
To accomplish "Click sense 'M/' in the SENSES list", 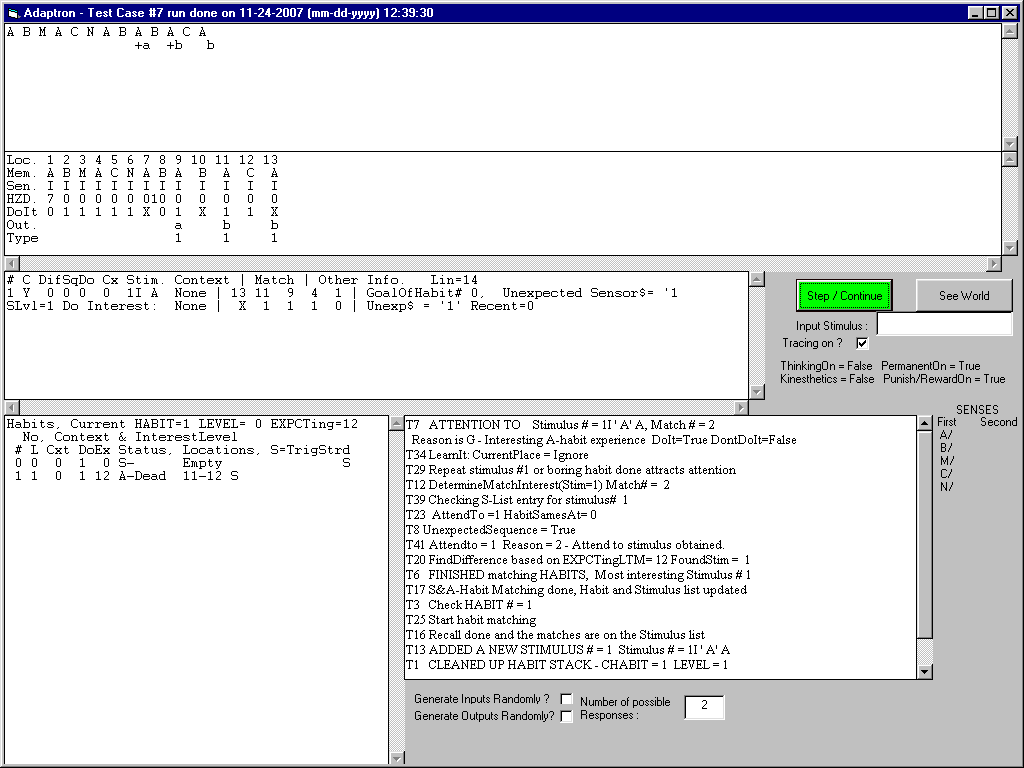I will [x=947, y=461].
